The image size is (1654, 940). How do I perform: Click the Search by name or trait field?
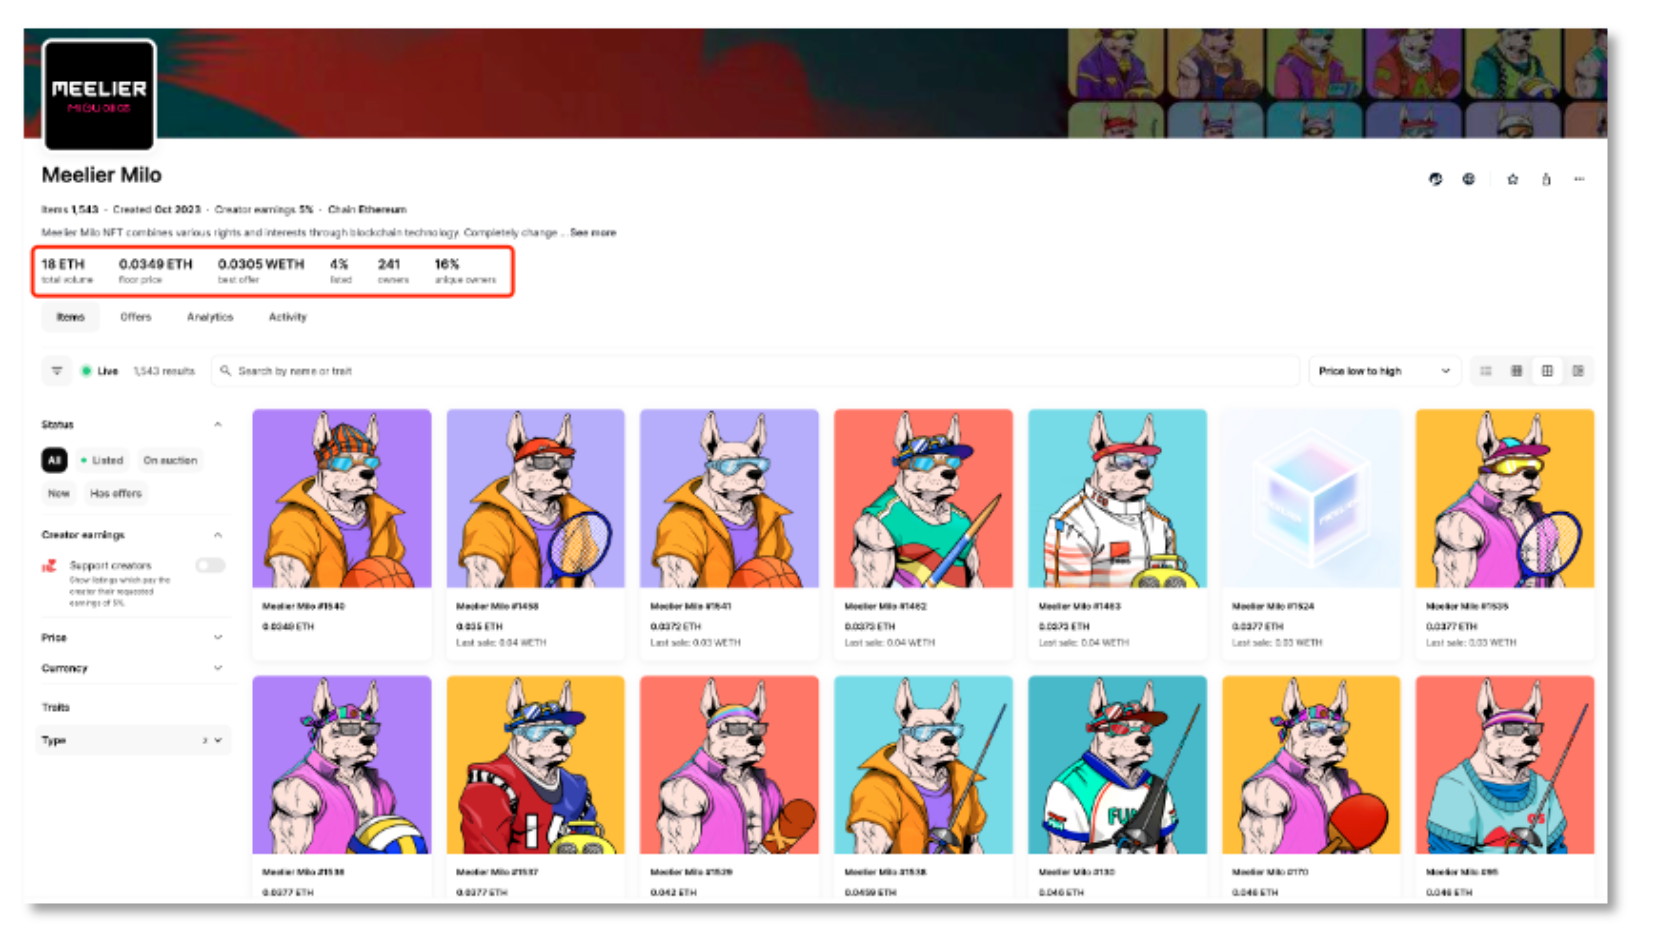[x=755, y=371]
